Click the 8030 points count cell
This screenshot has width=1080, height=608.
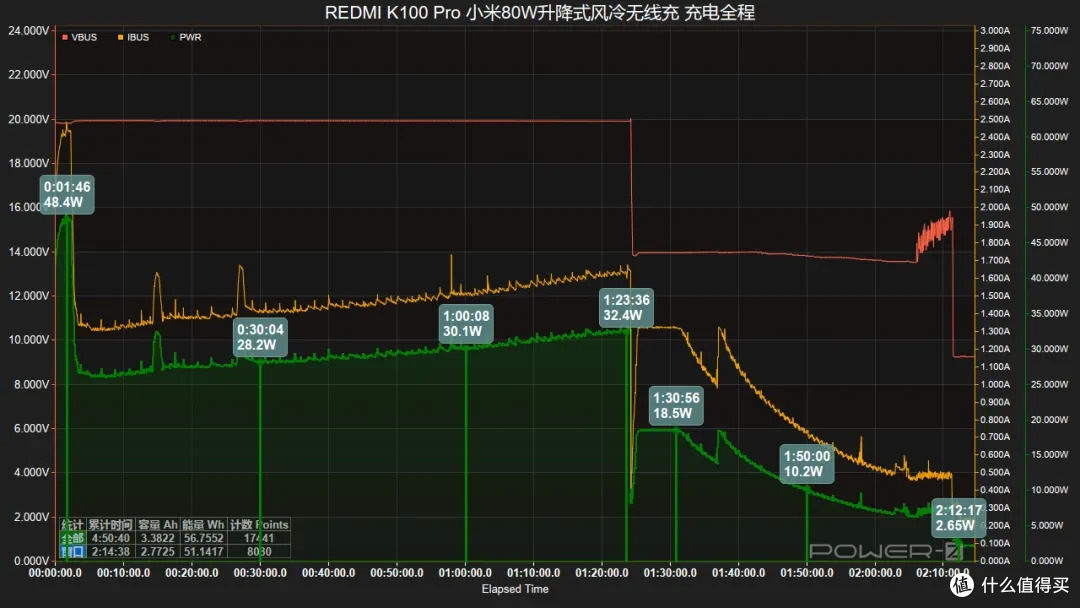tap(259, 551)
